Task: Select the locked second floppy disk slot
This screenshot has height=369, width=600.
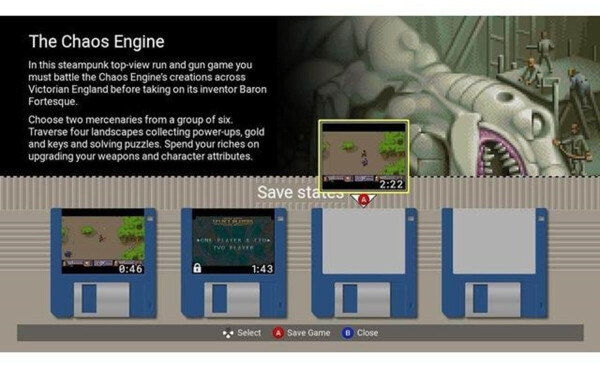Action: (233, 263)
